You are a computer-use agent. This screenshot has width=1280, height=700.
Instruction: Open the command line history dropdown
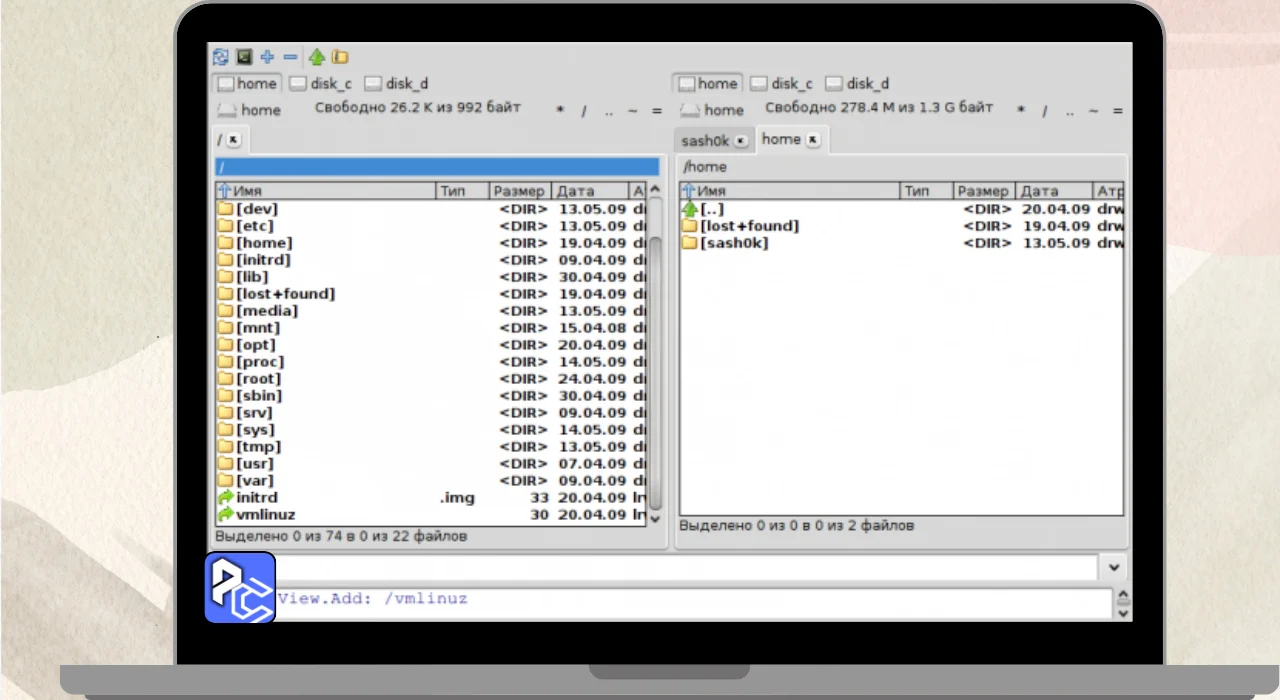(1114, 568)
